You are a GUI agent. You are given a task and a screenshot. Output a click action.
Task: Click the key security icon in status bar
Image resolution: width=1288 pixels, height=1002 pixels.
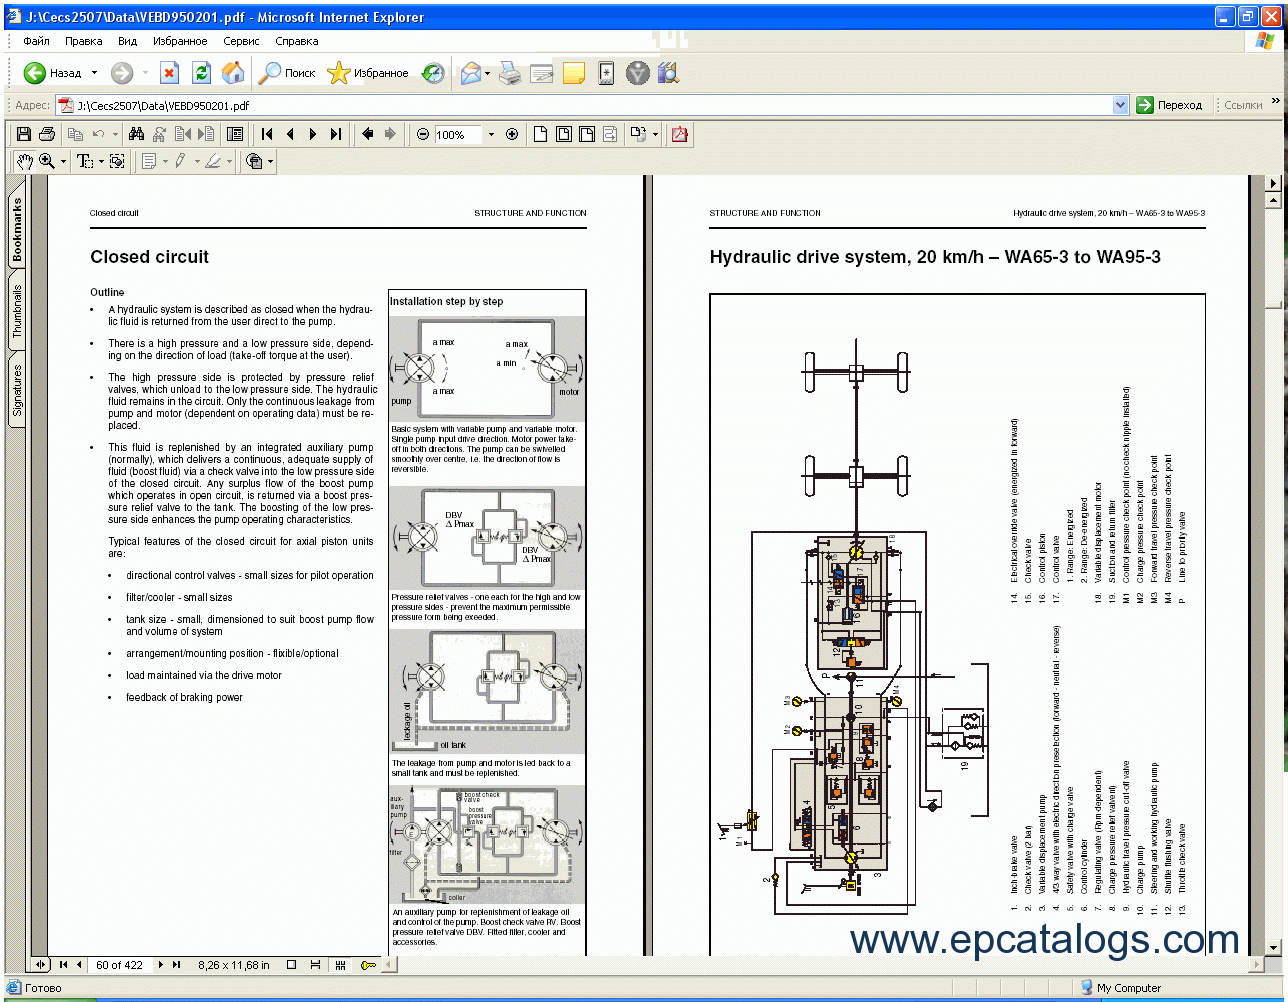click(368, 965)
